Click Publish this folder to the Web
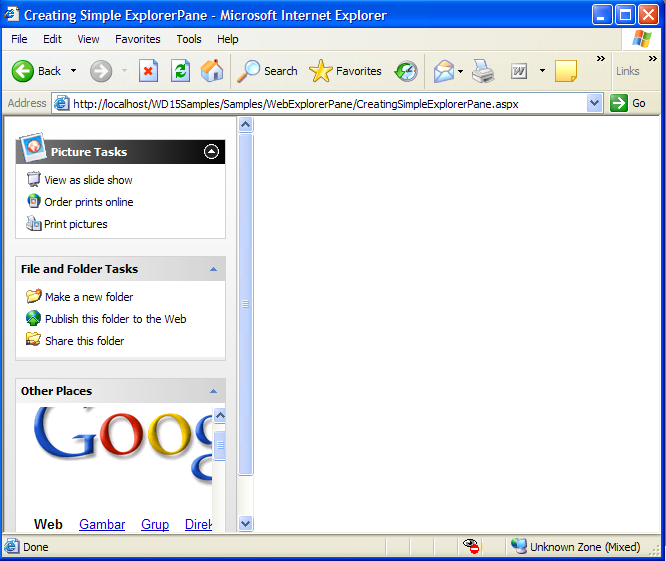666x561 pixels. (x=115, y=319)
